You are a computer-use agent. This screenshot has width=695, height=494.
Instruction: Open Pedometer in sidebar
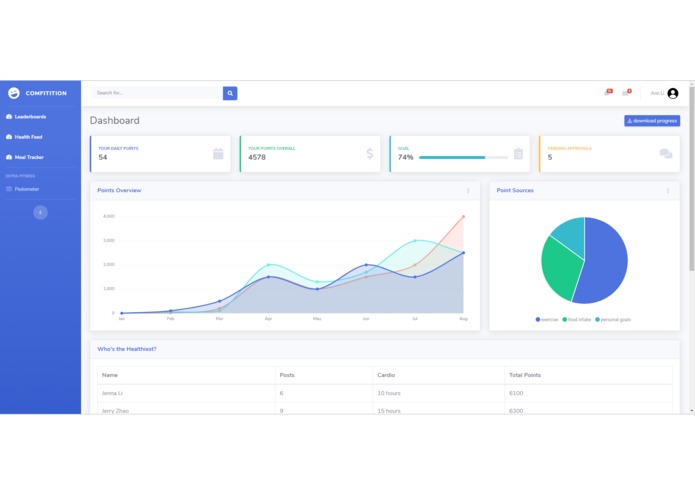pyautogui.click(x=27, y=189)
